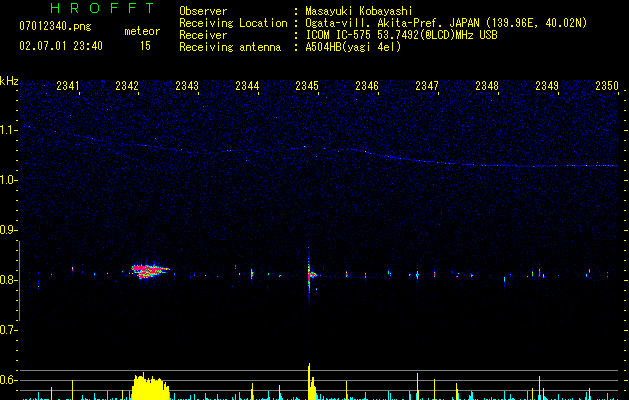Click the vertical meteor echo spike at 2345
The height and width of the screenshot is (400, 629).
[309, 275]
